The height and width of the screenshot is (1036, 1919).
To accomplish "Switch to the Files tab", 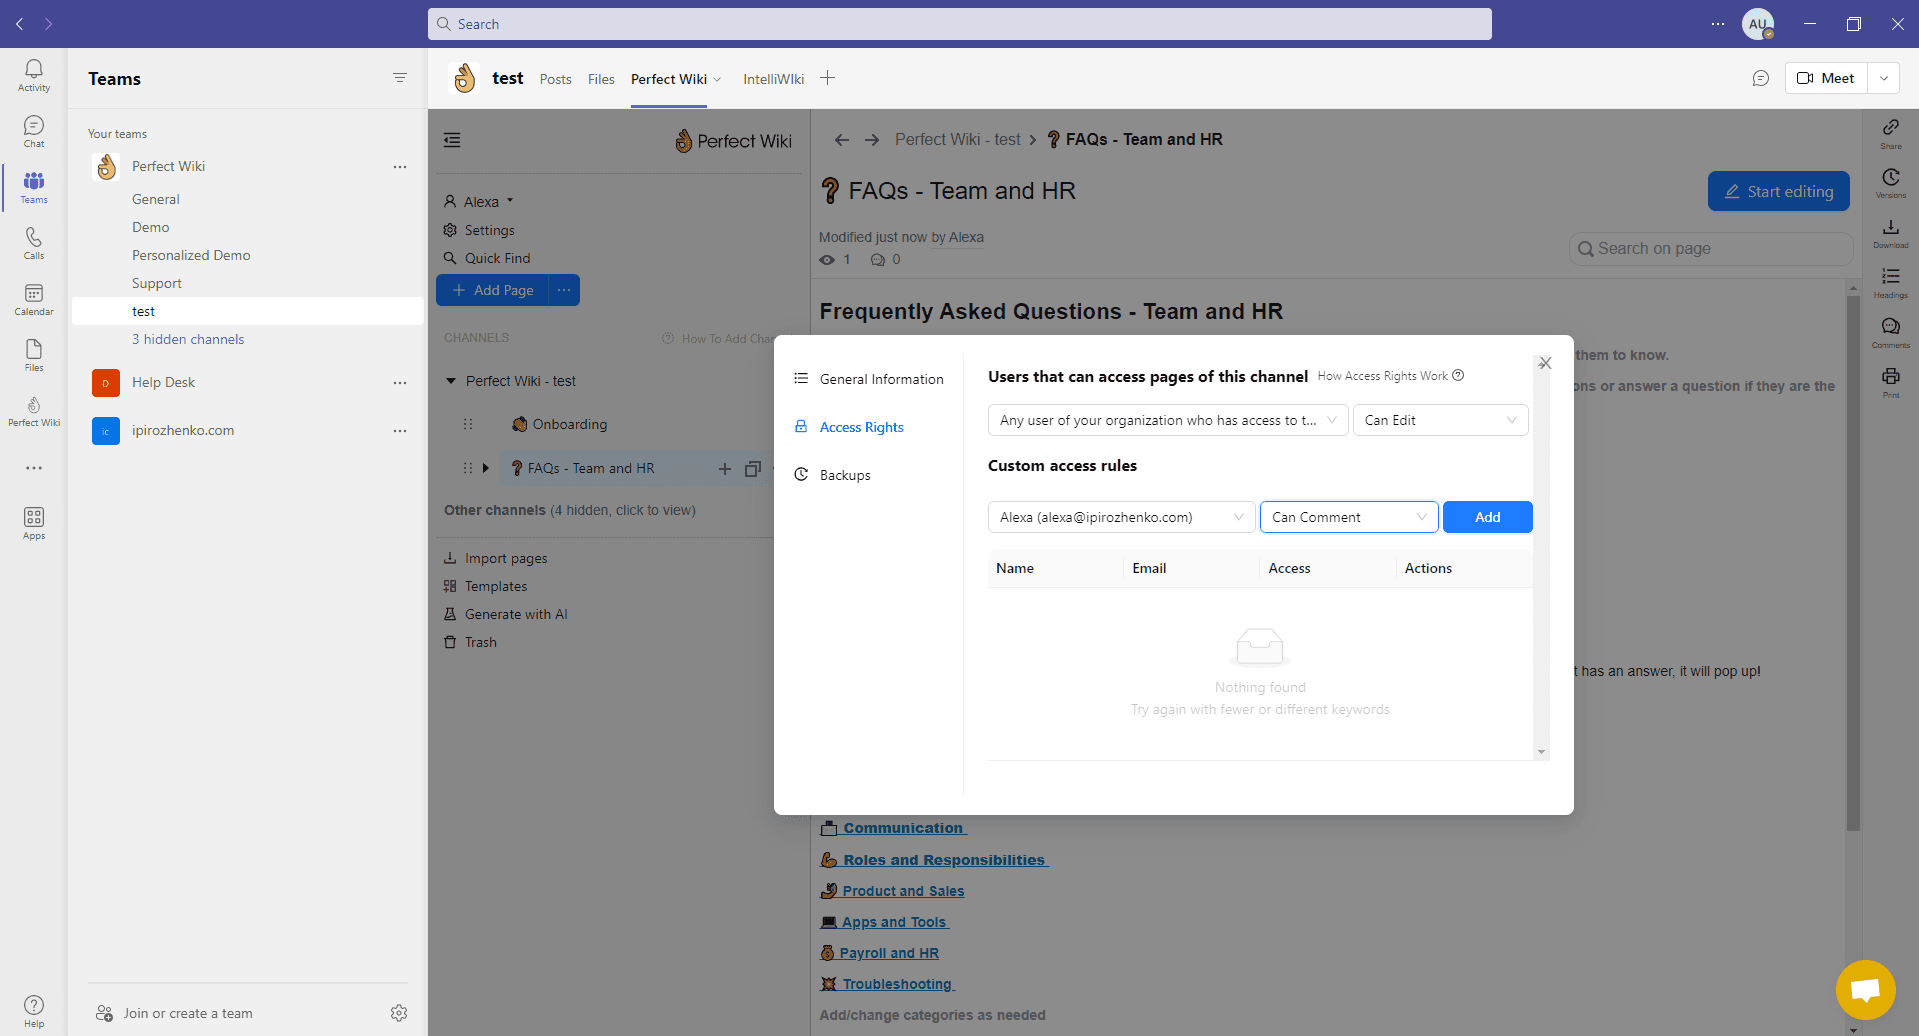I will click(601, 79).
